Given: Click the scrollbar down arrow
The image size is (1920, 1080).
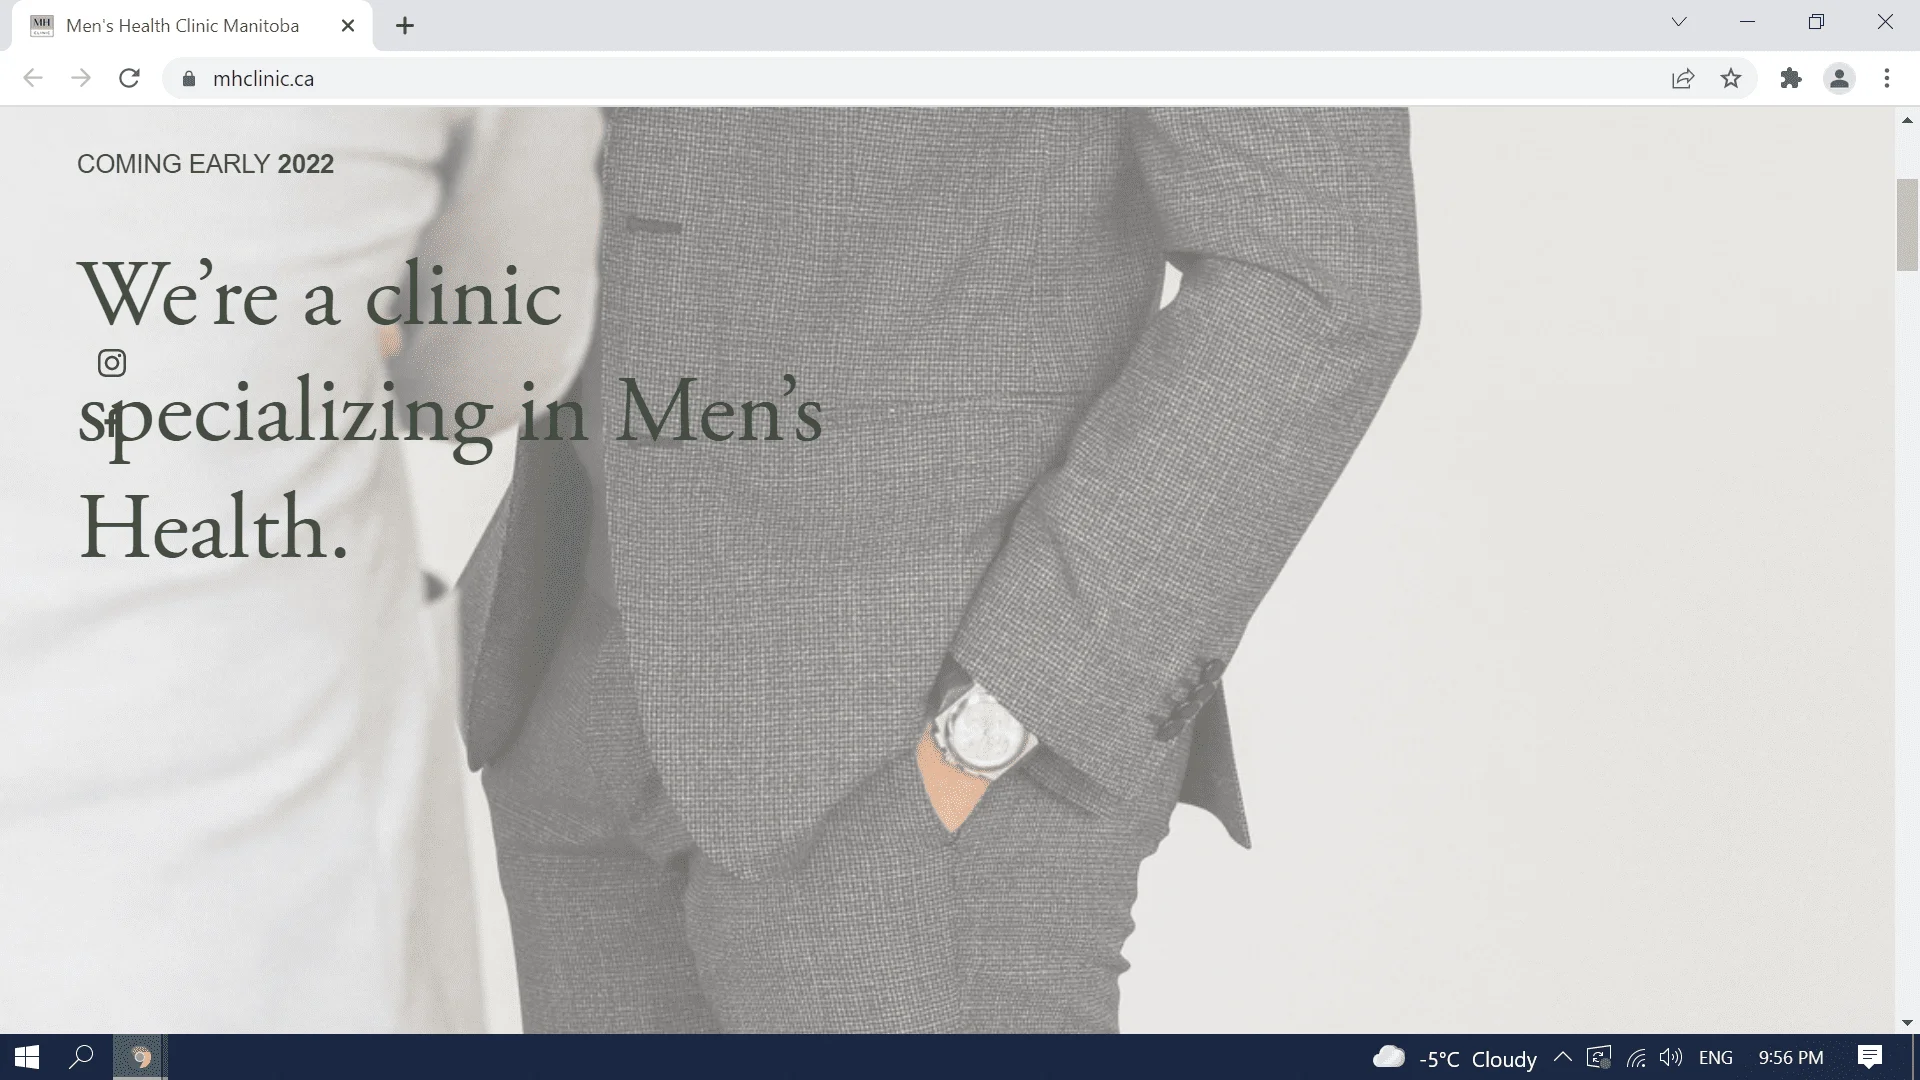Looking at the screenshot, I should pos(1907,1023).
